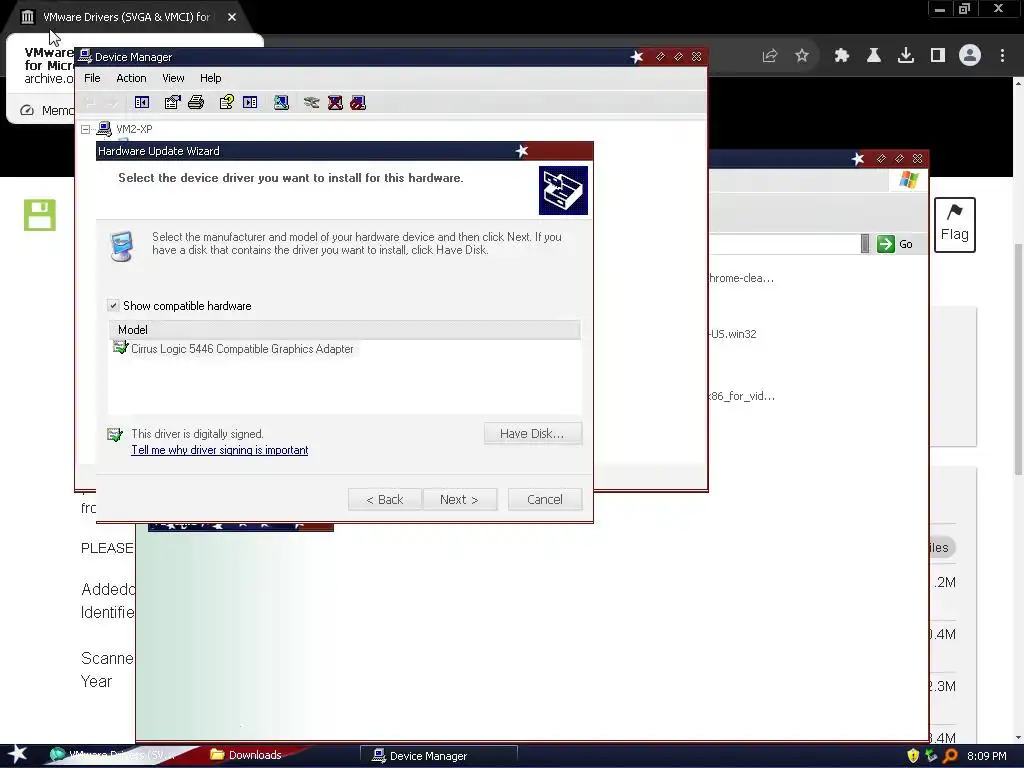Click the 8:09 PM taskbar clock
This screenshot has width=1024, height=768.
987,756
